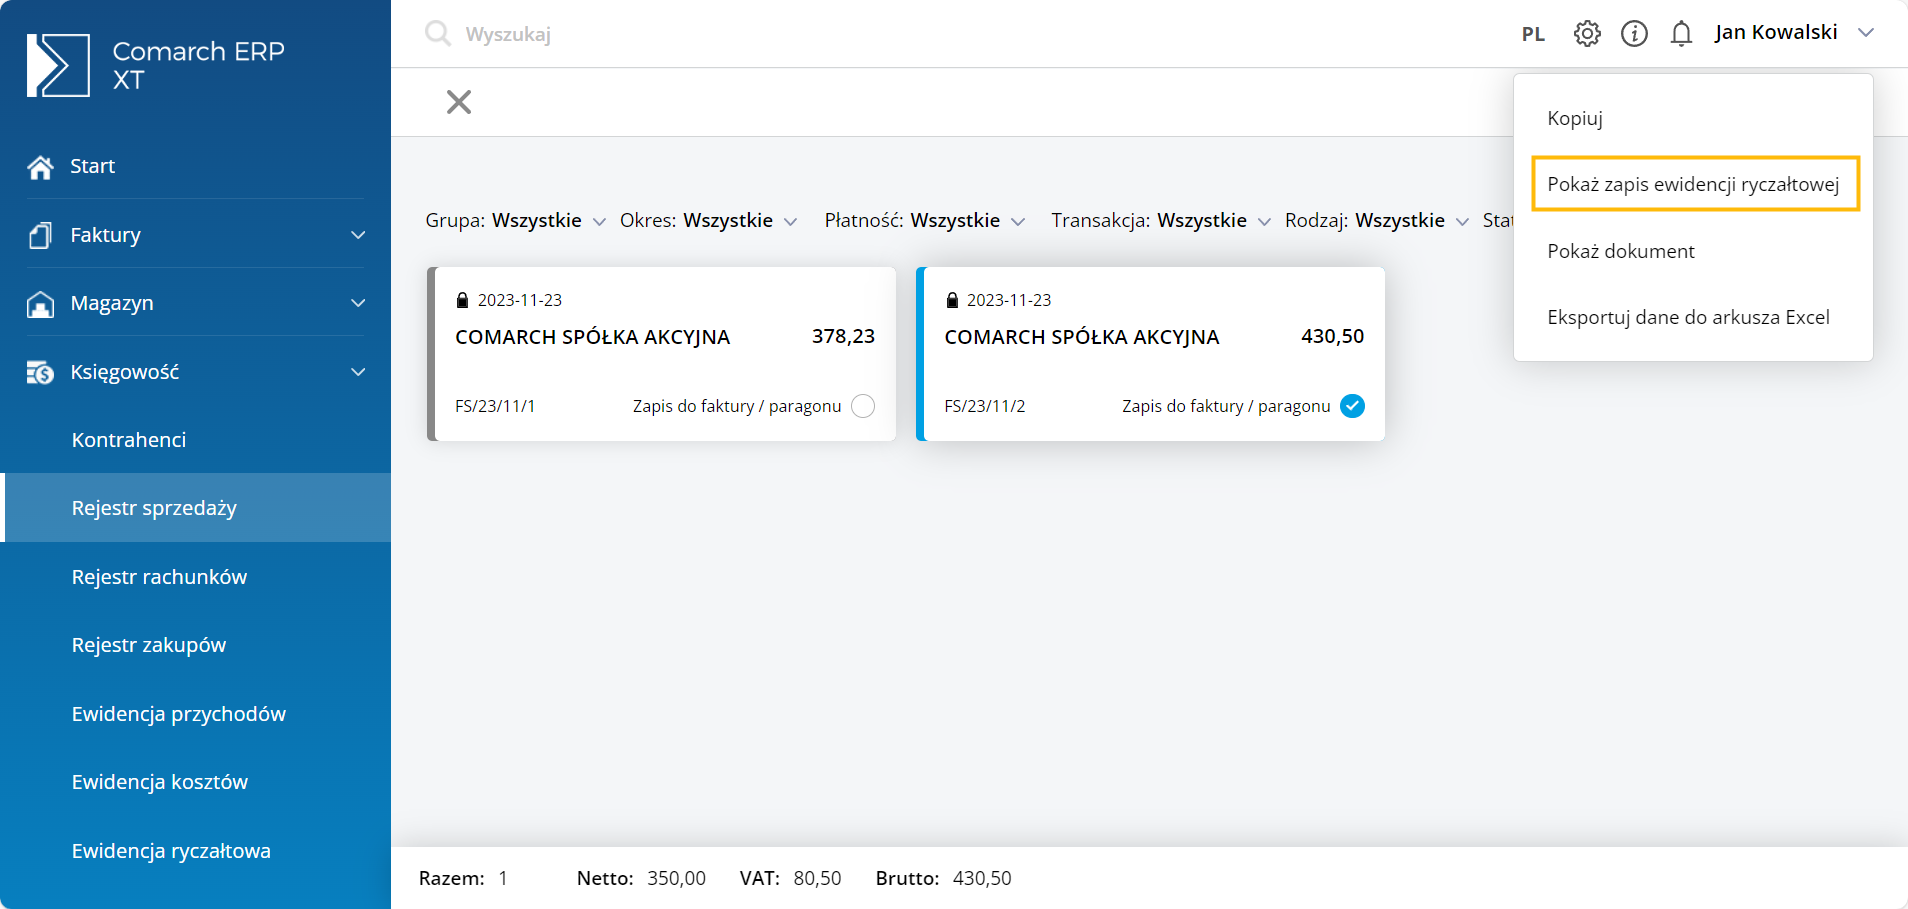
Task: Click the Faktury document icon
Action: click(40, 235)
